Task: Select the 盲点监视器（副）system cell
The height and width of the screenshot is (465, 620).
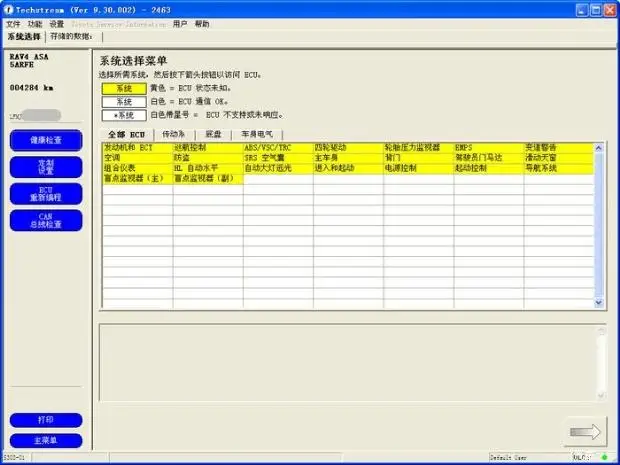Action: 208,179
